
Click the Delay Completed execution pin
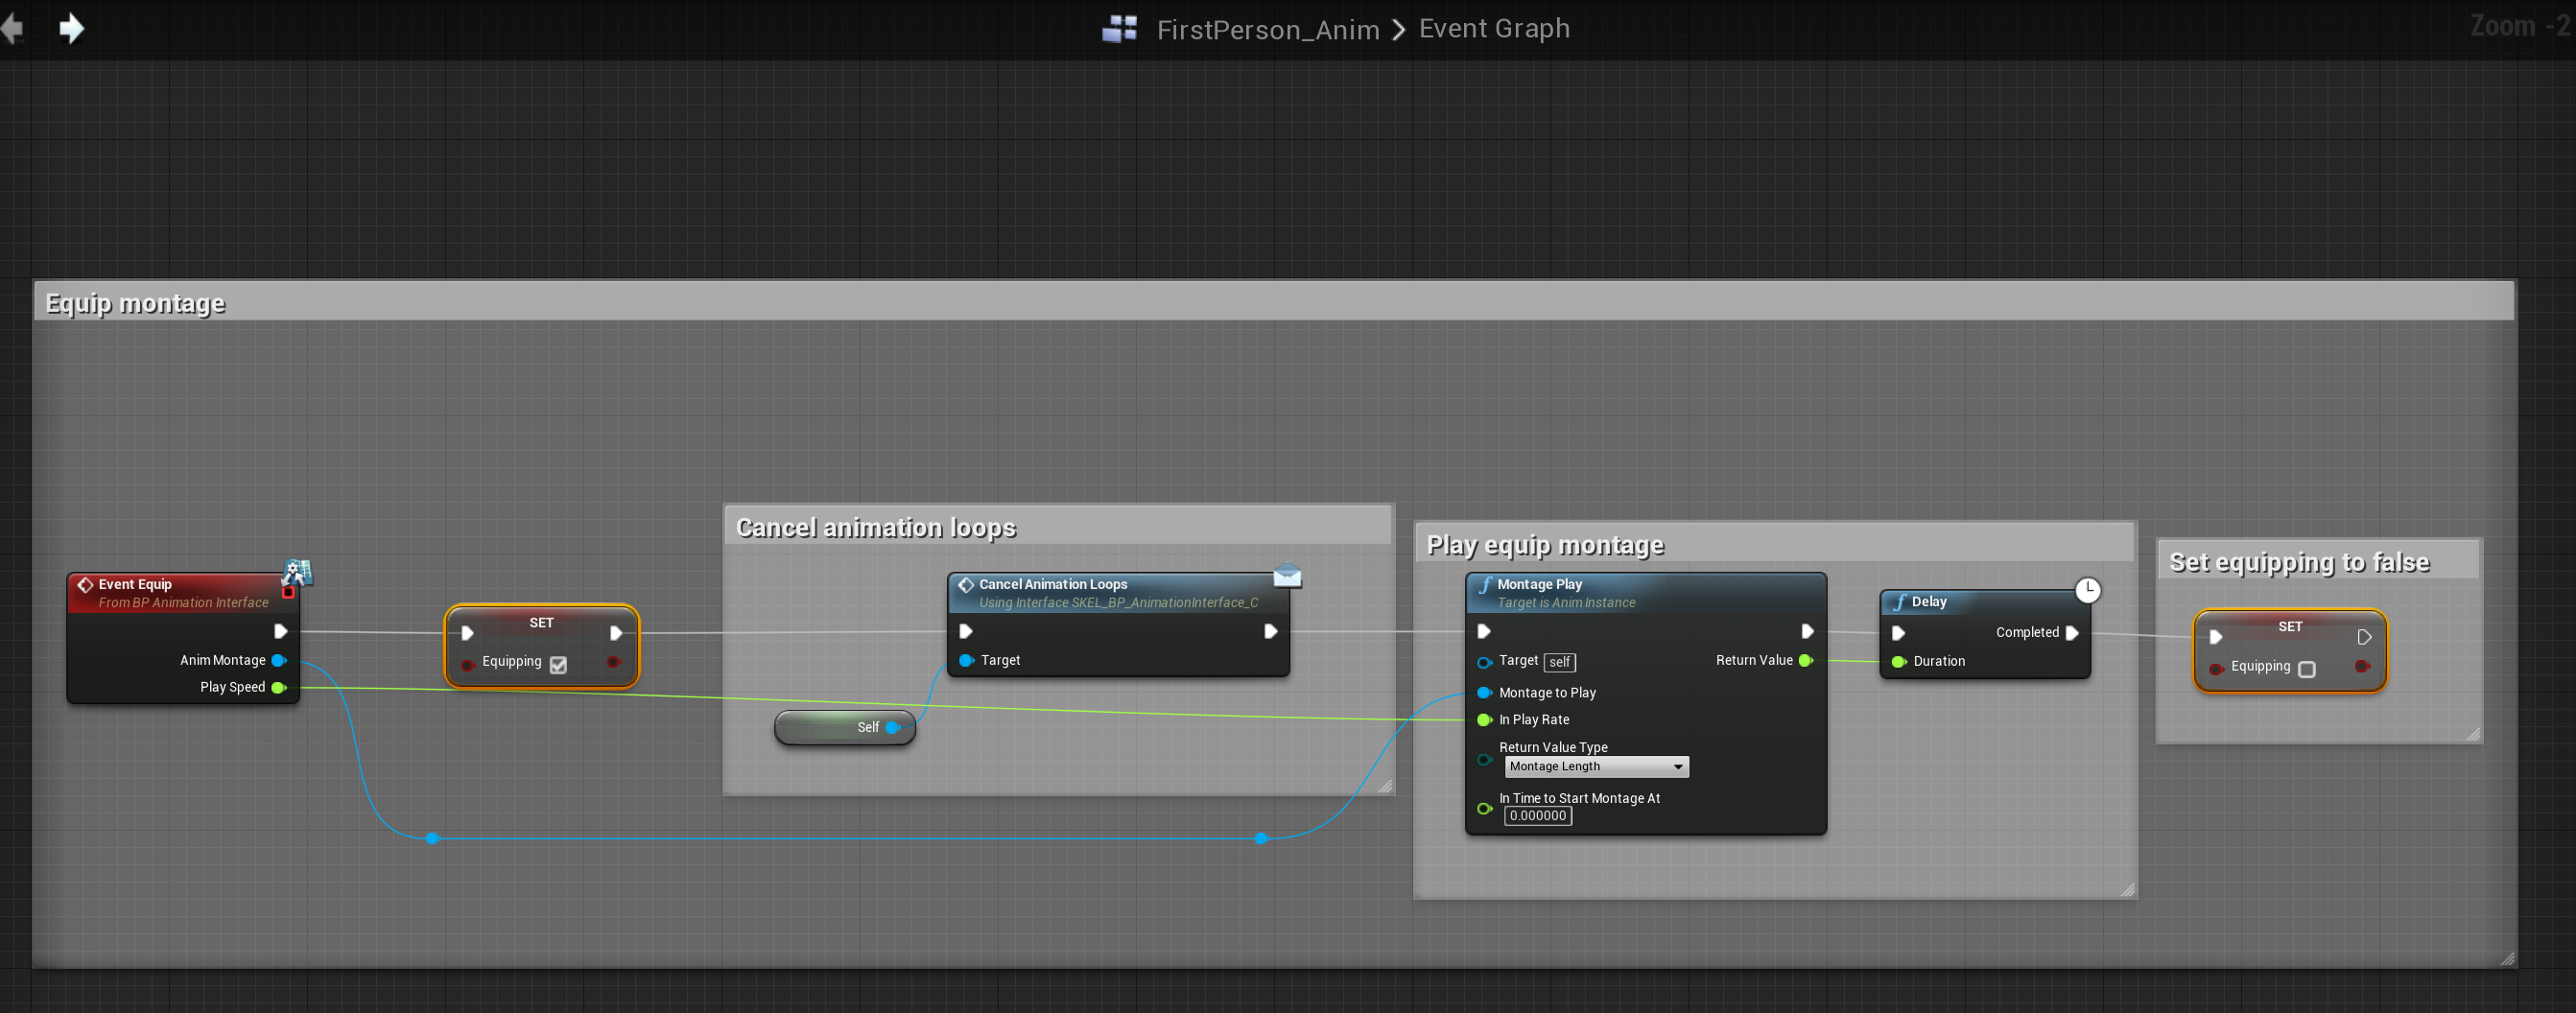2072,632
